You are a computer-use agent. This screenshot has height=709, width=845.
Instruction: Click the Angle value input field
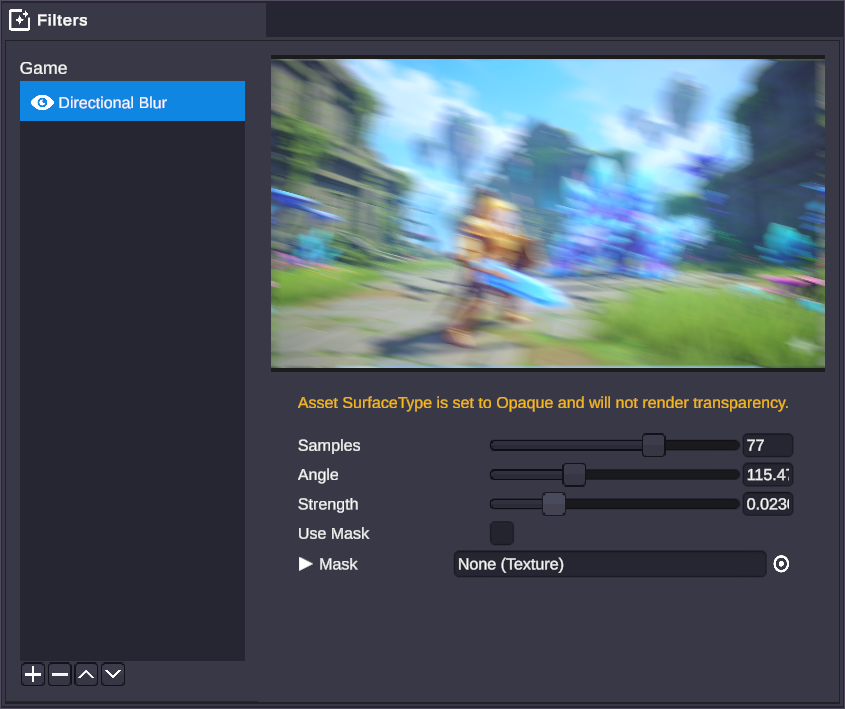click(x=767, y=474)
